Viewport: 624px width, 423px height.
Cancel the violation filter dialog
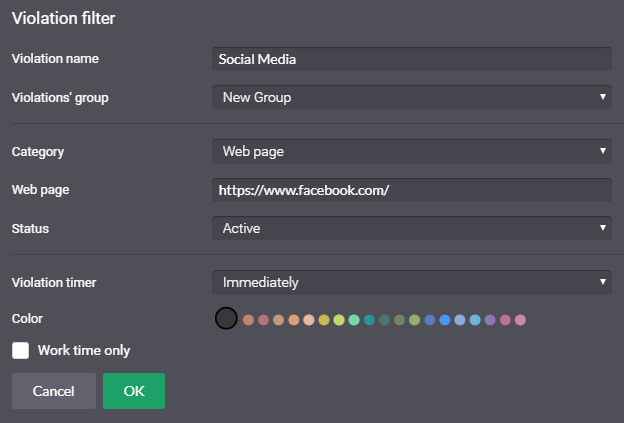[x=54, y=391]
